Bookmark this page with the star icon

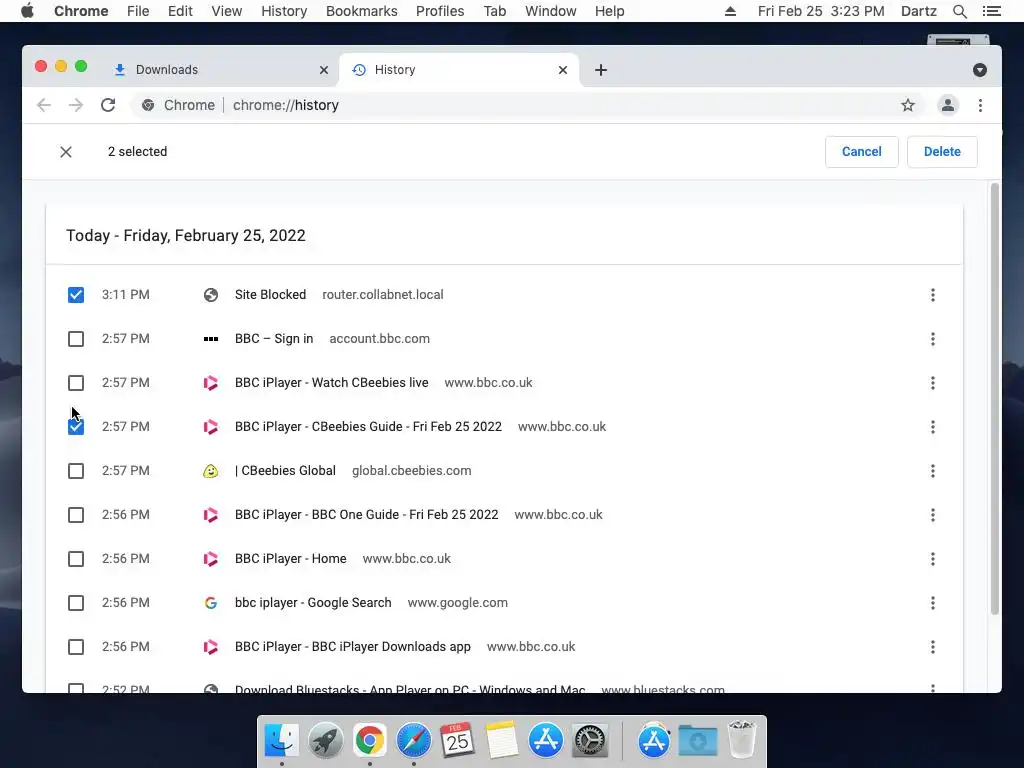[908, 105]
